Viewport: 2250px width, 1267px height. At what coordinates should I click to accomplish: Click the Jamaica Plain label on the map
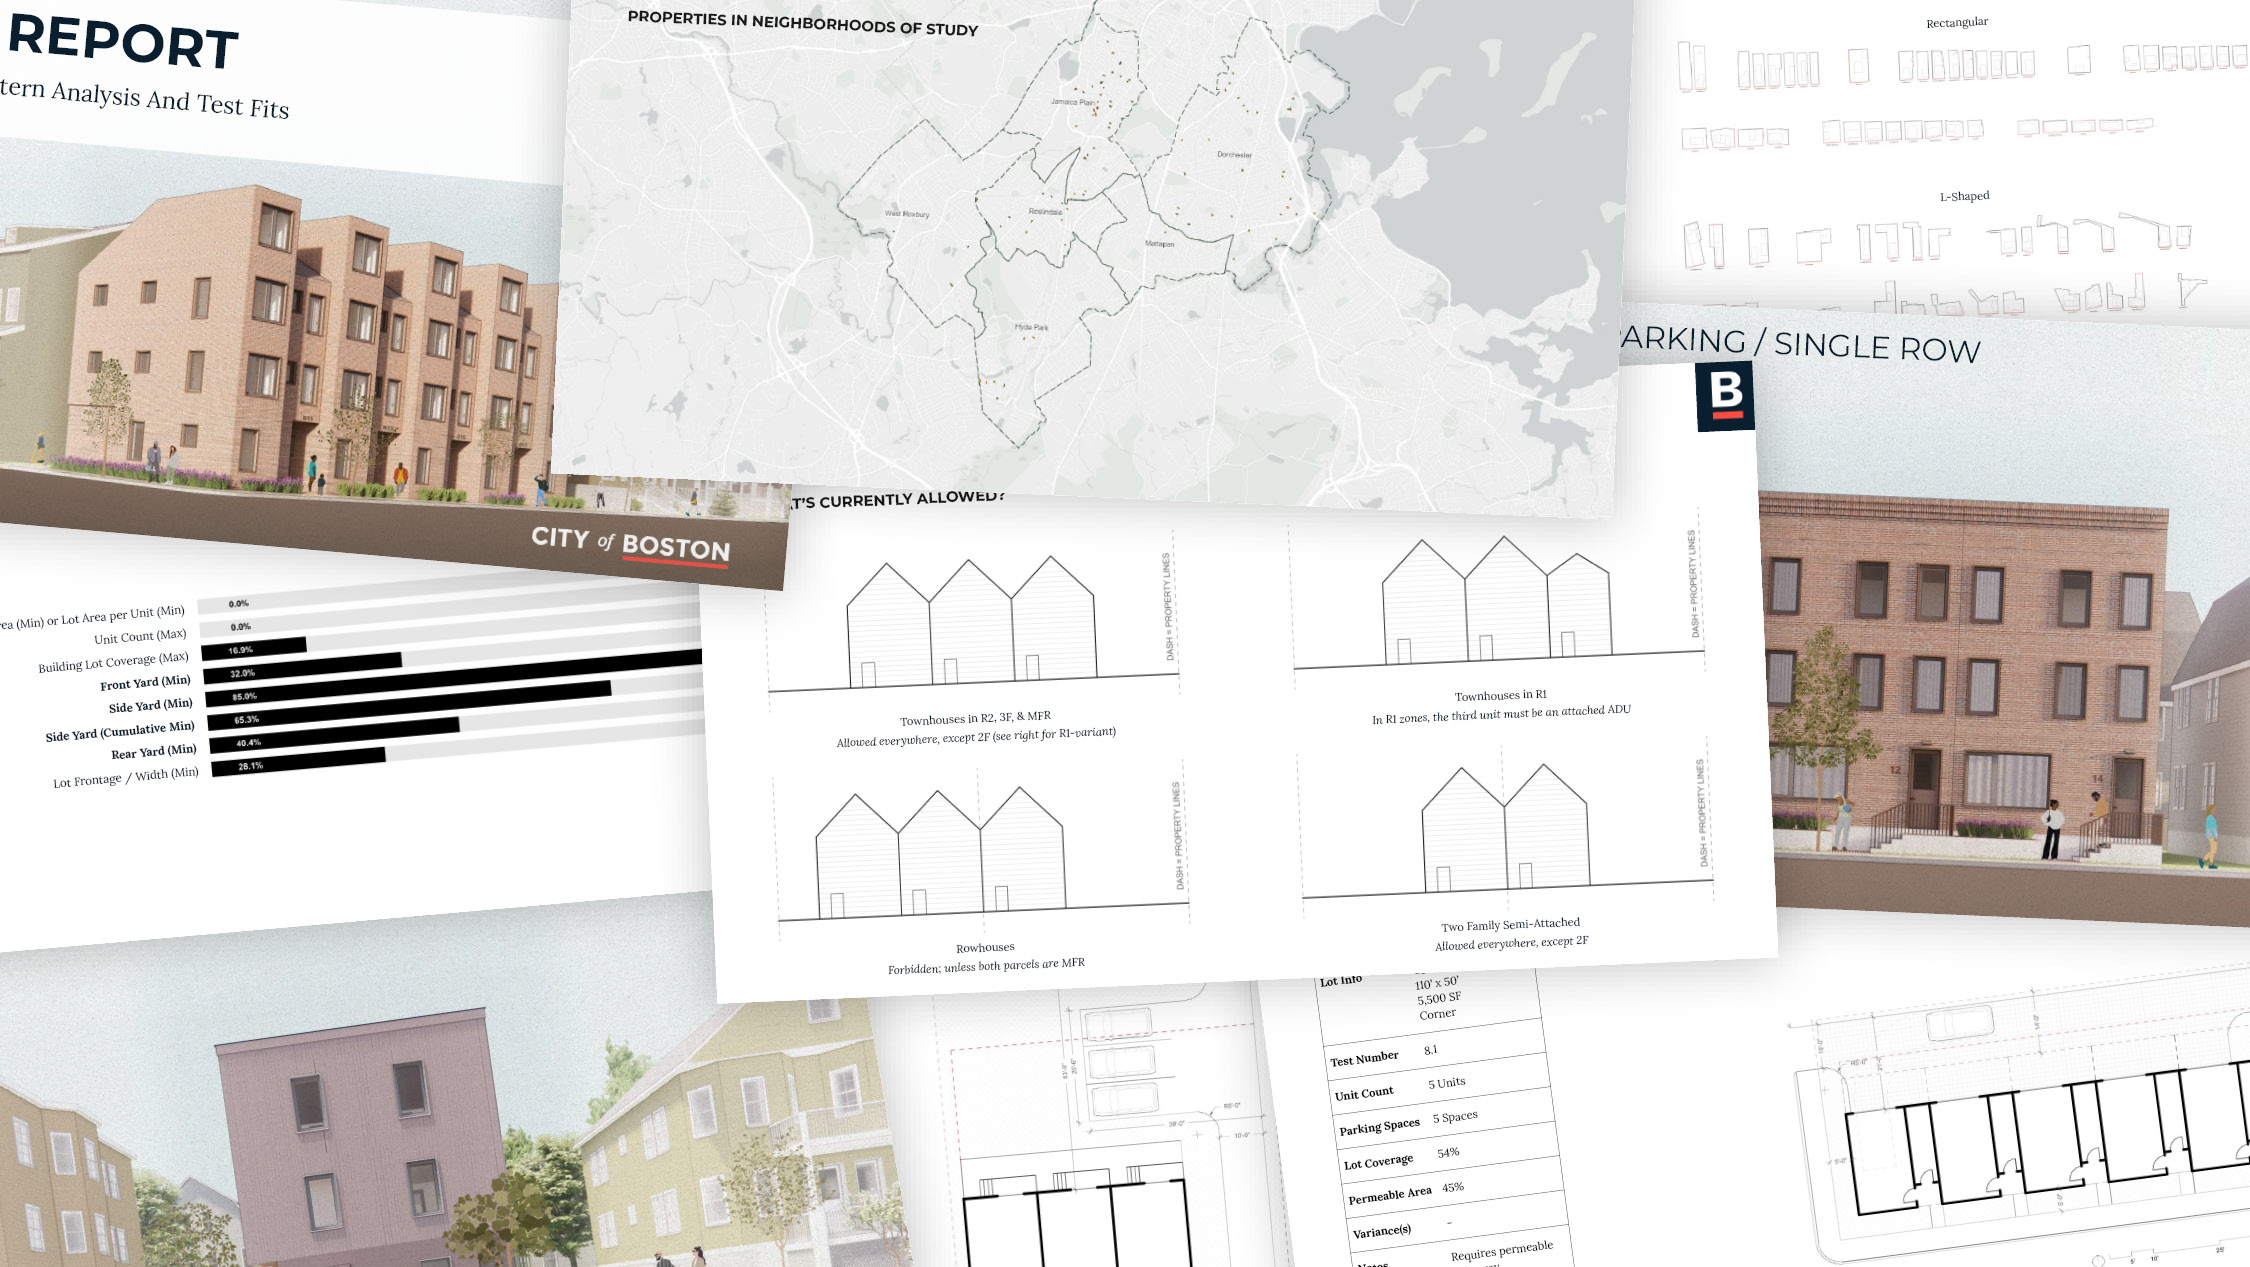click(1073, 102)
